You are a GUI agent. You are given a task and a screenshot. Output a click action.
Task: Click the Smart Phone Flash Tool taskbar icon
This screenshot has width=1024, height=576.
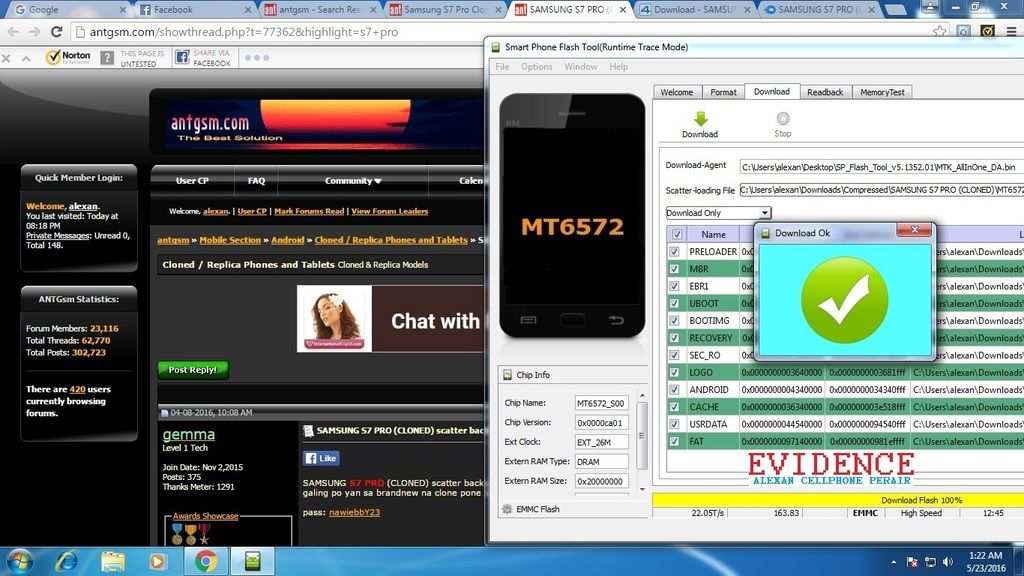click(252, 561)
